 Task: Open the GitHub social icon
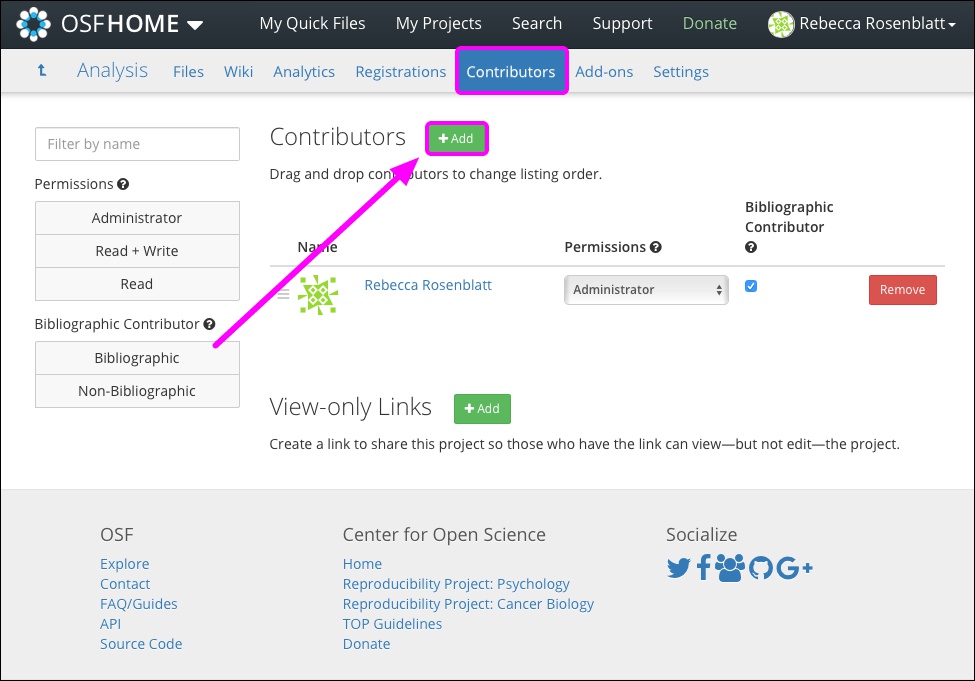point(760,568)
